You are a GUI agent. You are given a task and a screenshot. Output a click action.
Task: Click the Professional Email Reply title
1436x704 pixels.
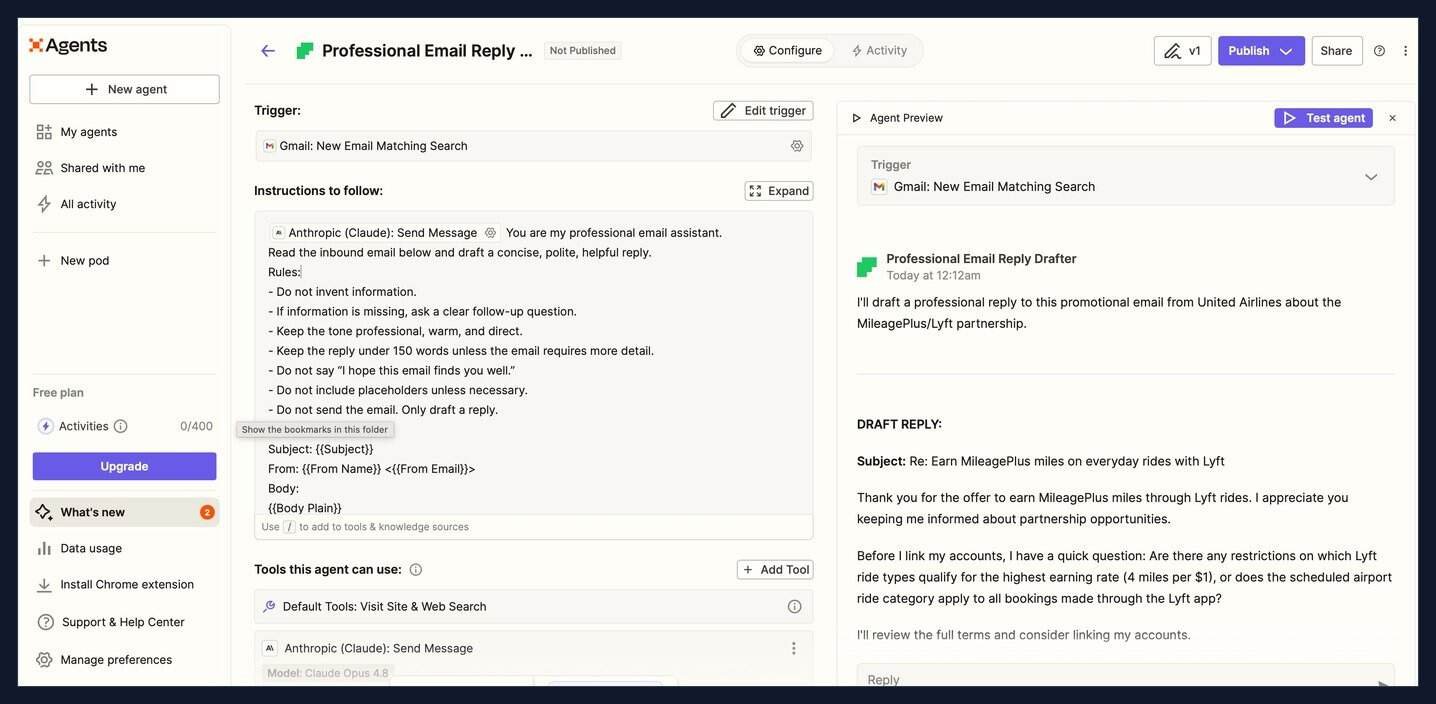tap(427, 50)
